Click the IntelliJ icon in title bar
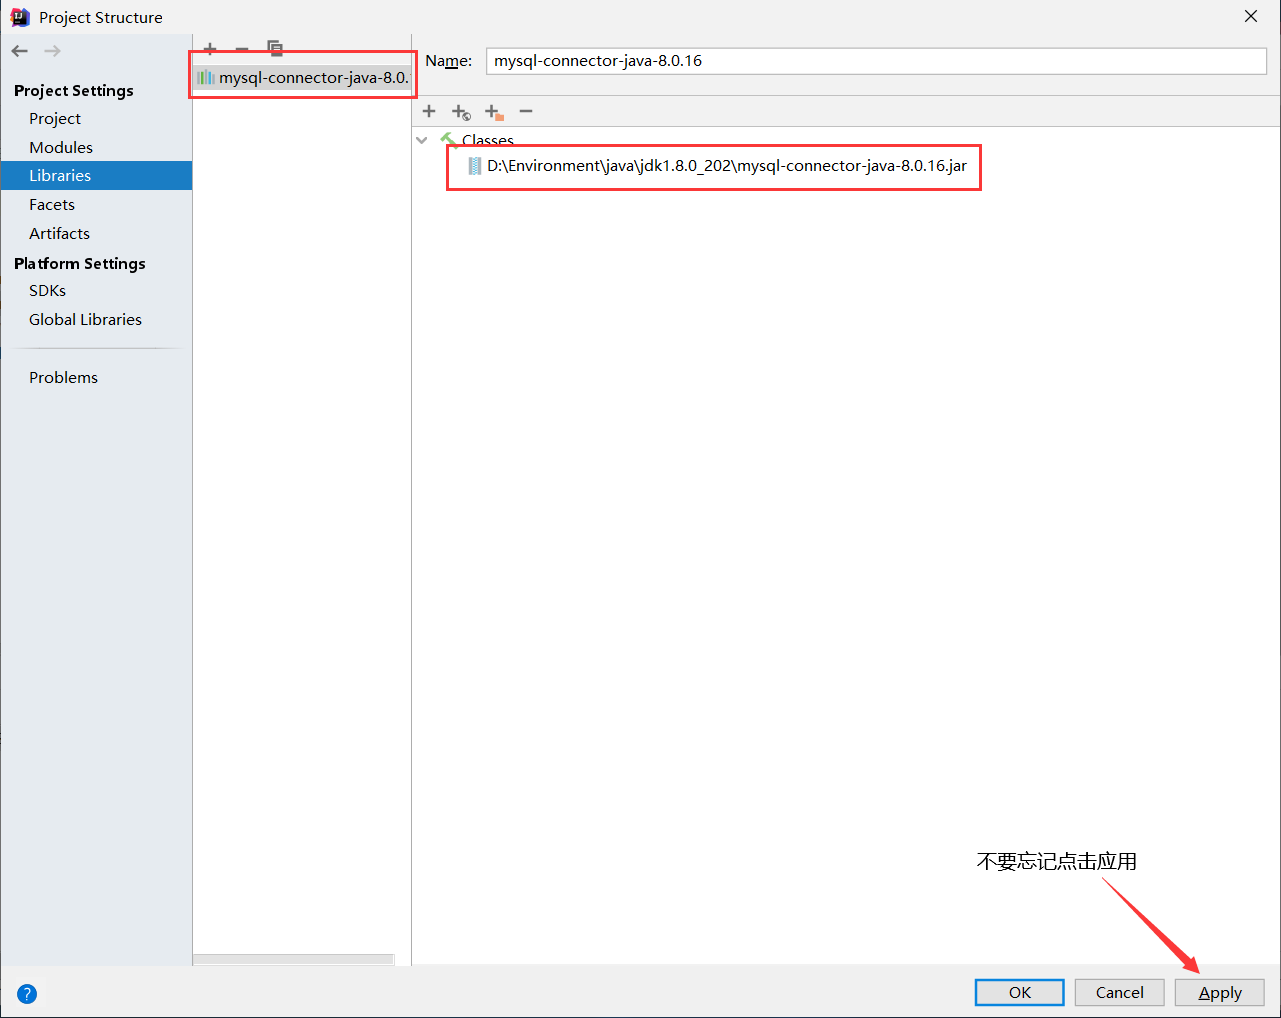1281x1018 pixels. [x=19, y=17]
